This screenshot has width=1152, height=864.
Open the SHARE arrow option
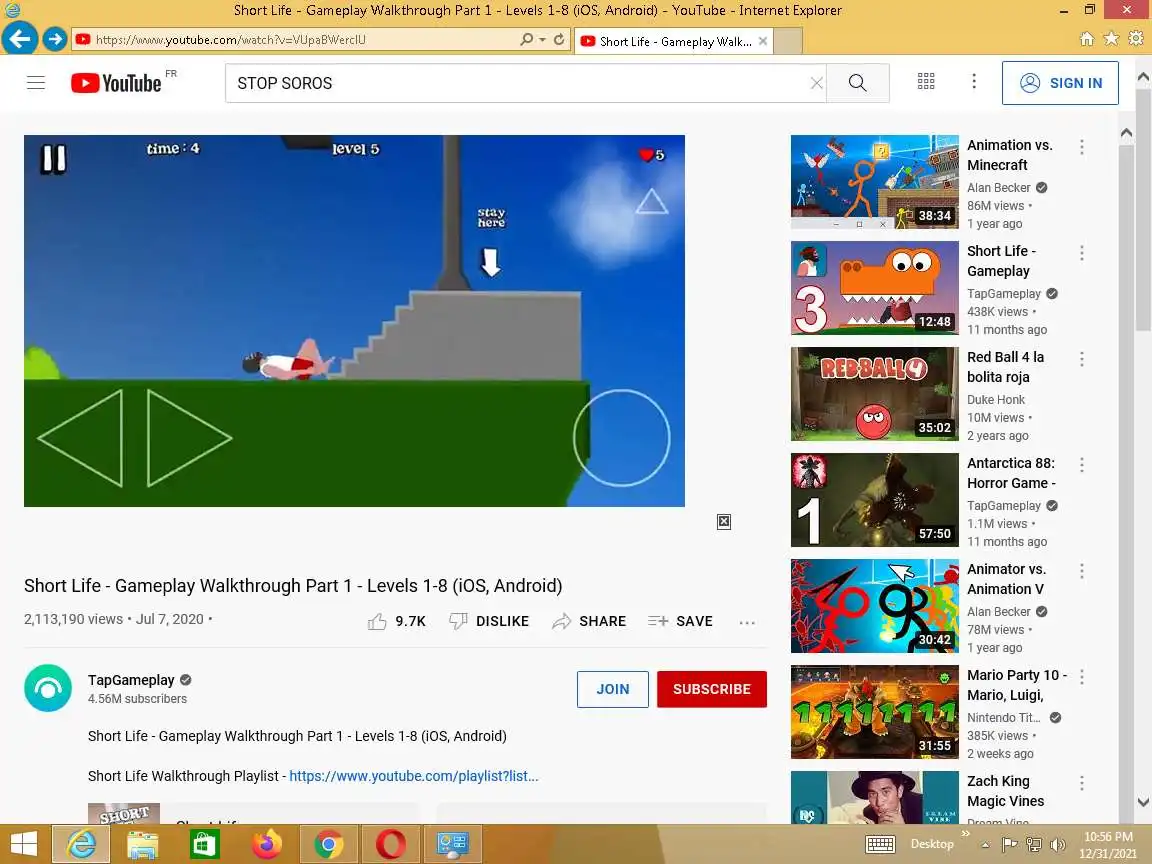(x=589, y=622)
